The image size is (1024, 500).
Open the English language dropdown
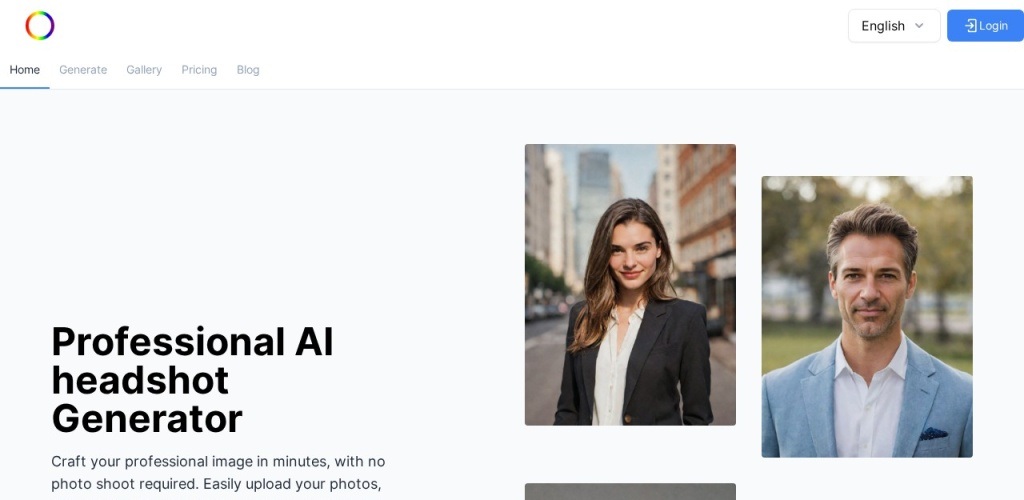coord(894,26)
